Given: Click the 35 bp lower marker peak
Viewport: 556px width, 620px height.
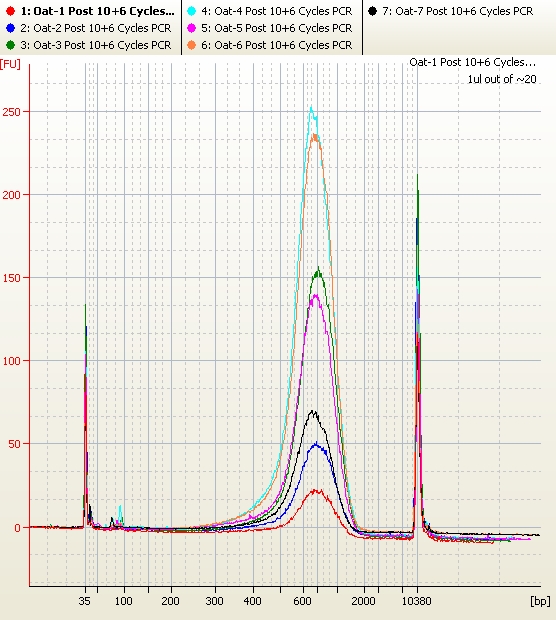Looking at the screenshot, I should point(85,308).
